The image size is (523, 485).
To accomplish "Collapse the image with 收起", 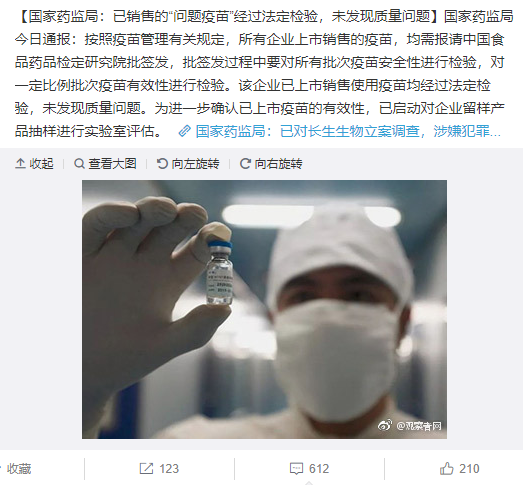I will tap(34, 163).
